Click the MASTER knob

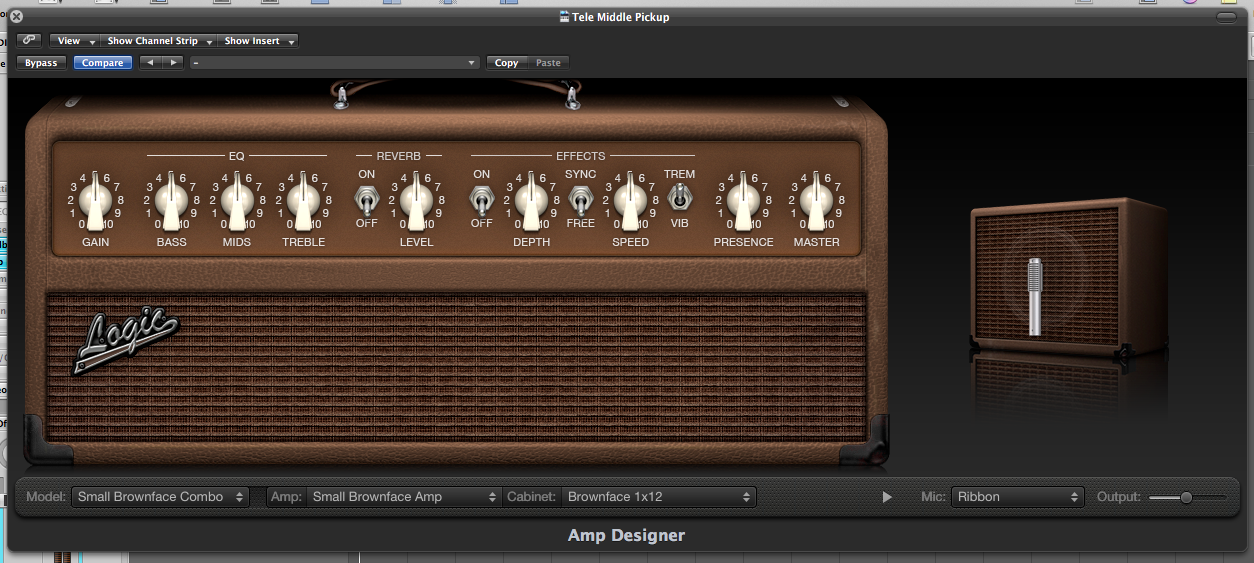point(816,202)
